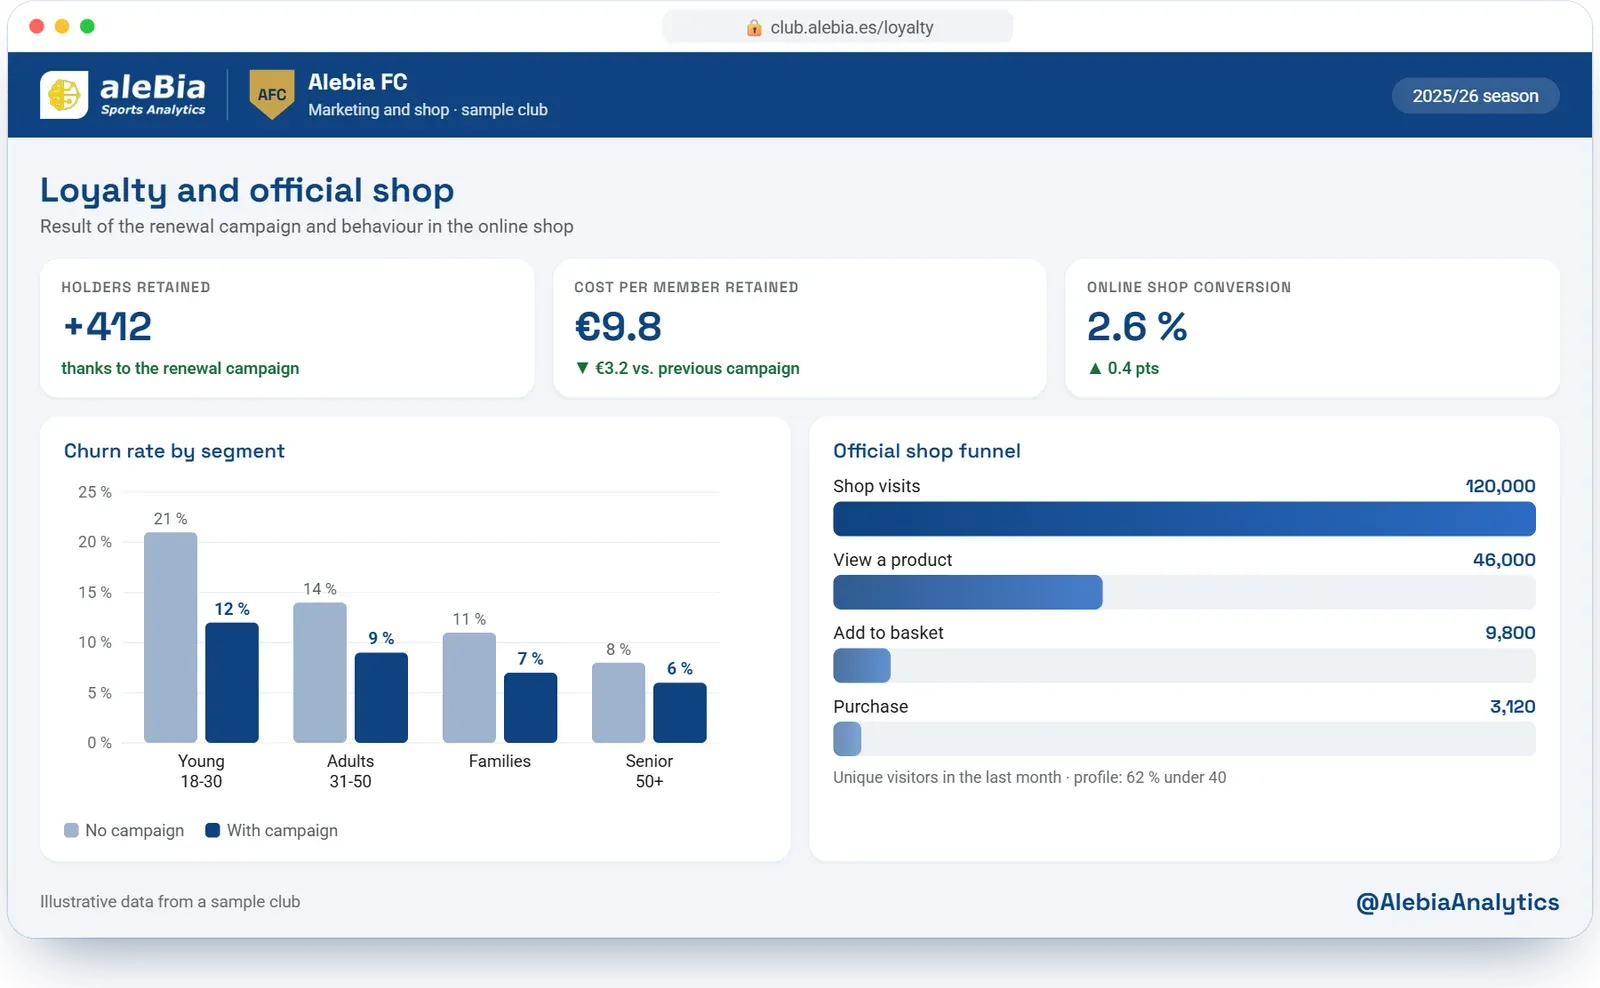Click the '0.4 pts' increase indicator
The width and height of the screenshot is (1600, 988).
pos(1123,368)
